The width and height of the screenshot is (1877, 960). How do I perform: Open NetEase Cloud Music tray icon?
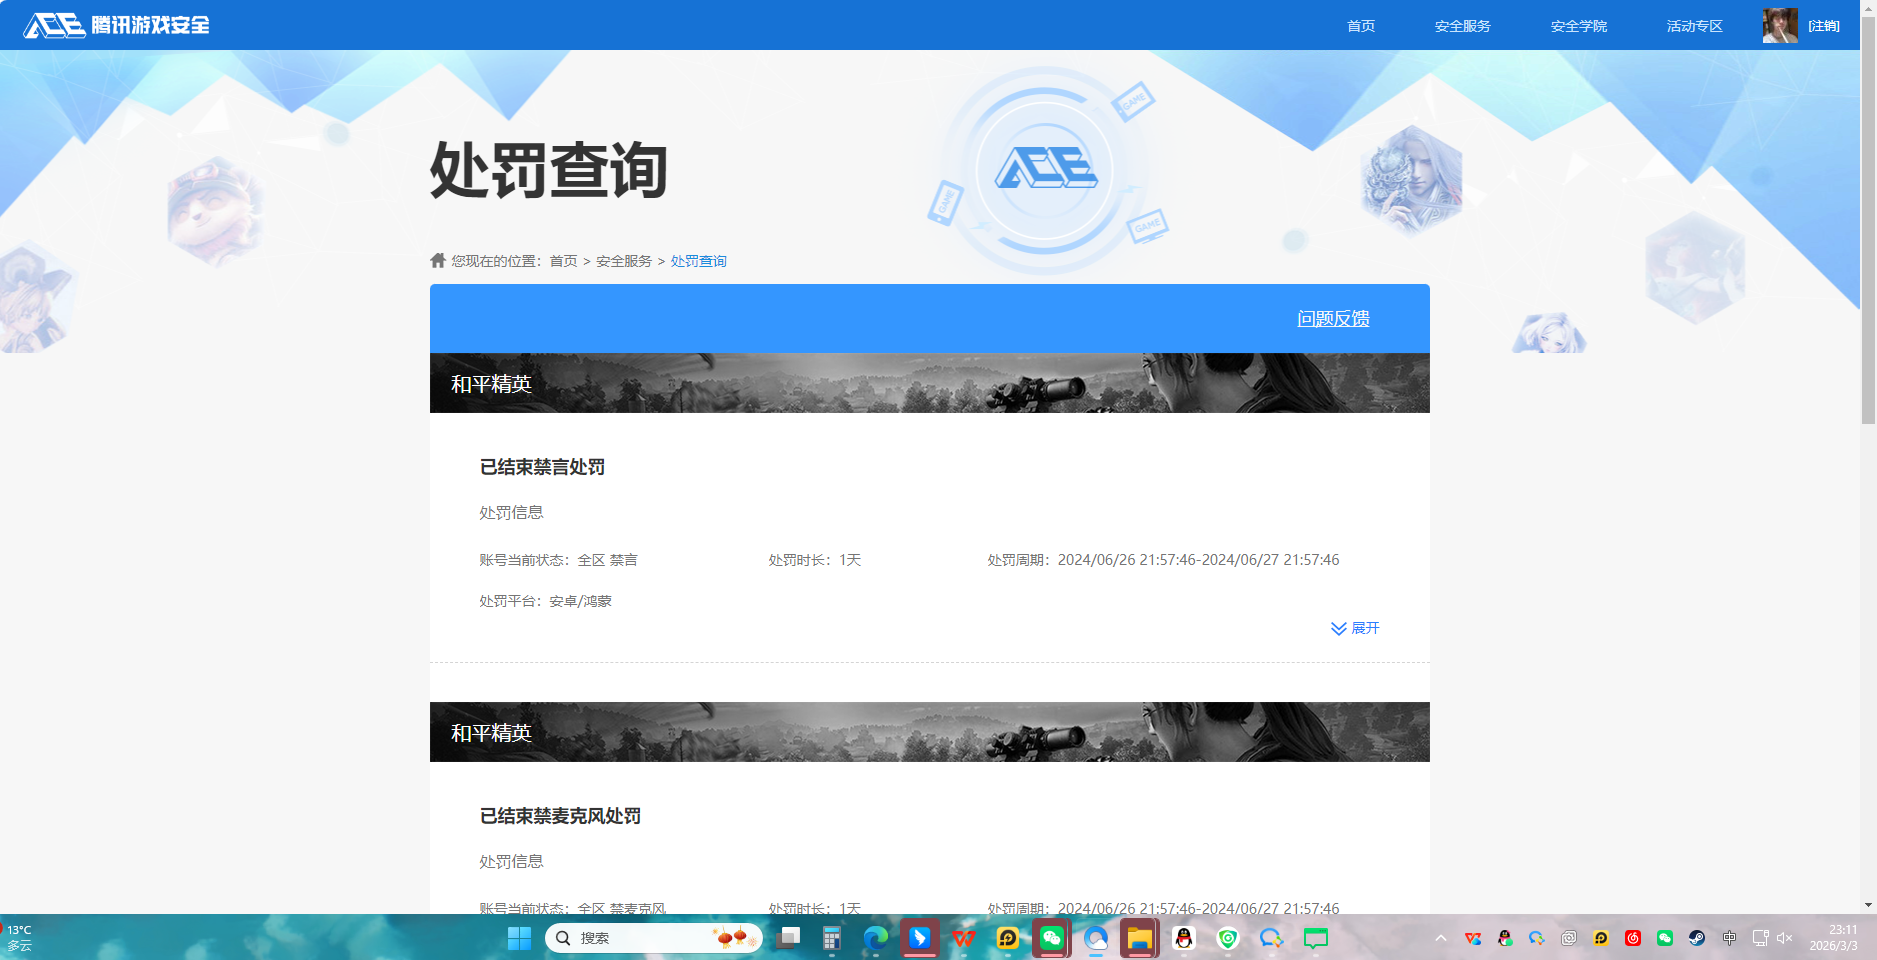coord(1633,938)
